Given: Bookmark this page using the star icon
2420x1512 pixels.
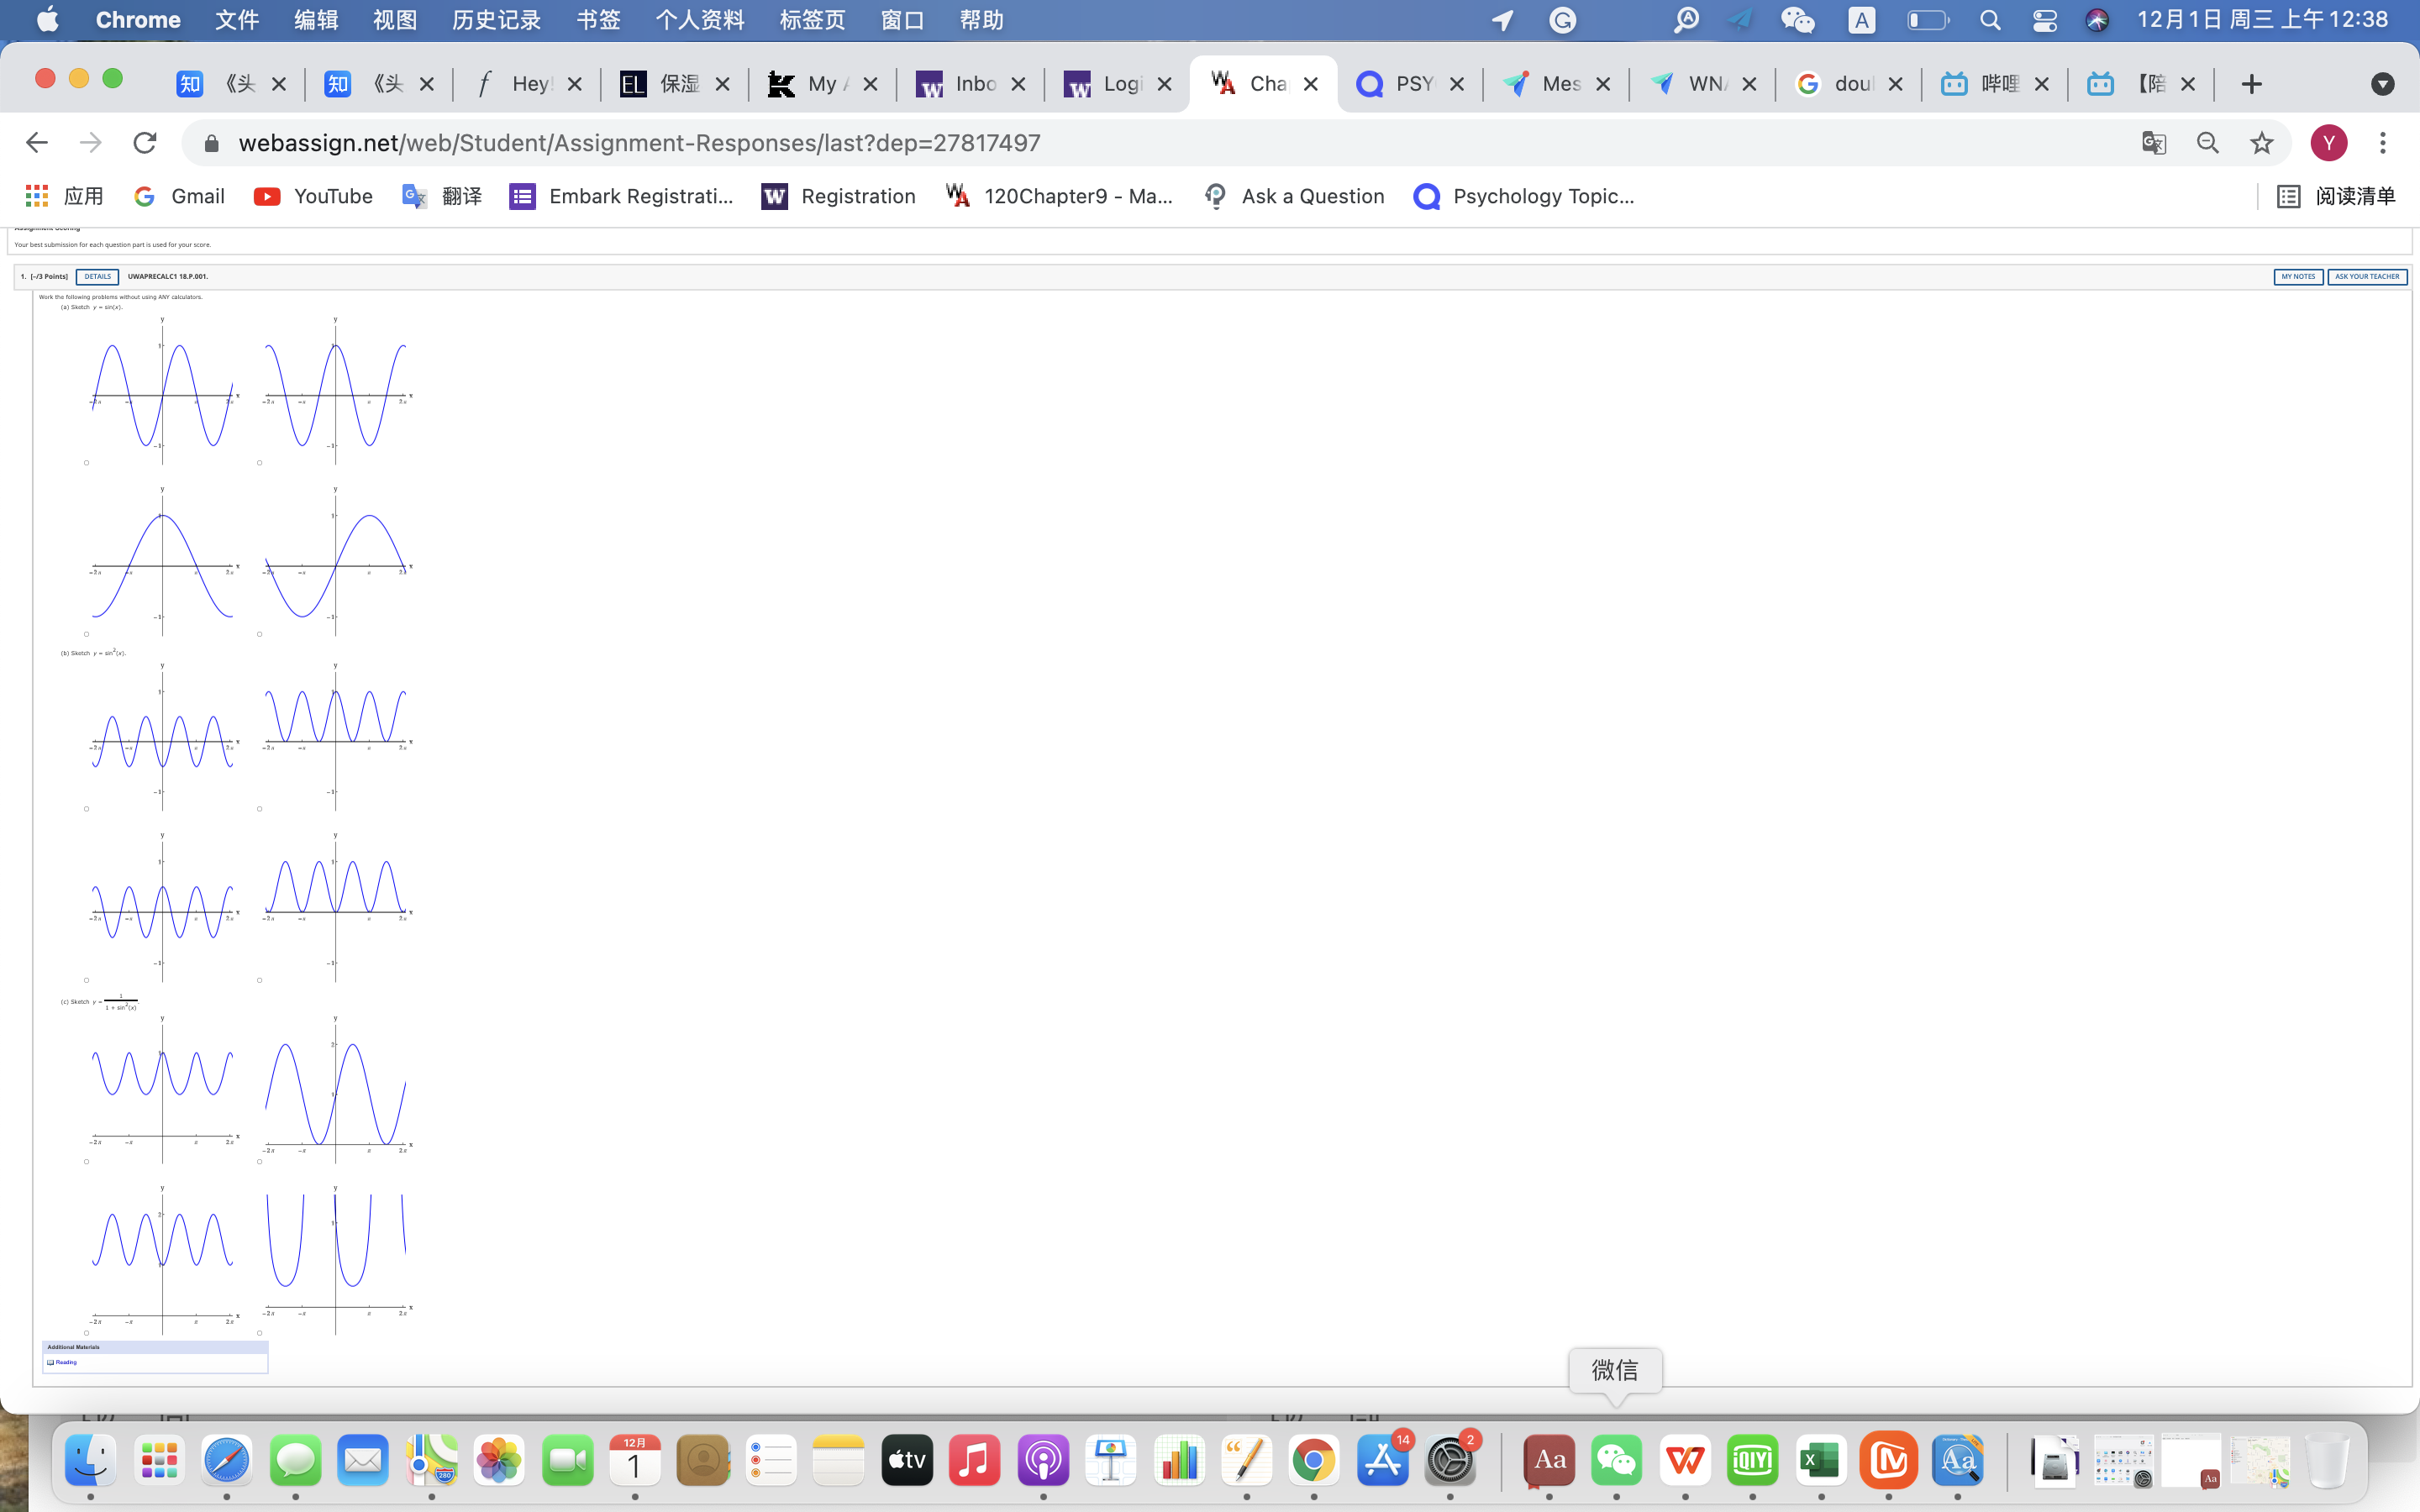Looking at the screenshot, I should tap(2262, 142).
